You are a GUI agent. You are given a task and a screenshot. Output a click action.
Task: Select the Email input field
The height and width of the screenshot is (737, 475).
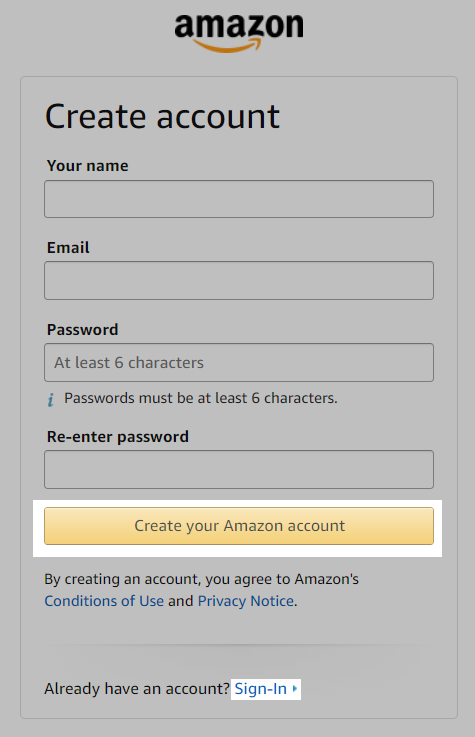click(x=239, y=281)
